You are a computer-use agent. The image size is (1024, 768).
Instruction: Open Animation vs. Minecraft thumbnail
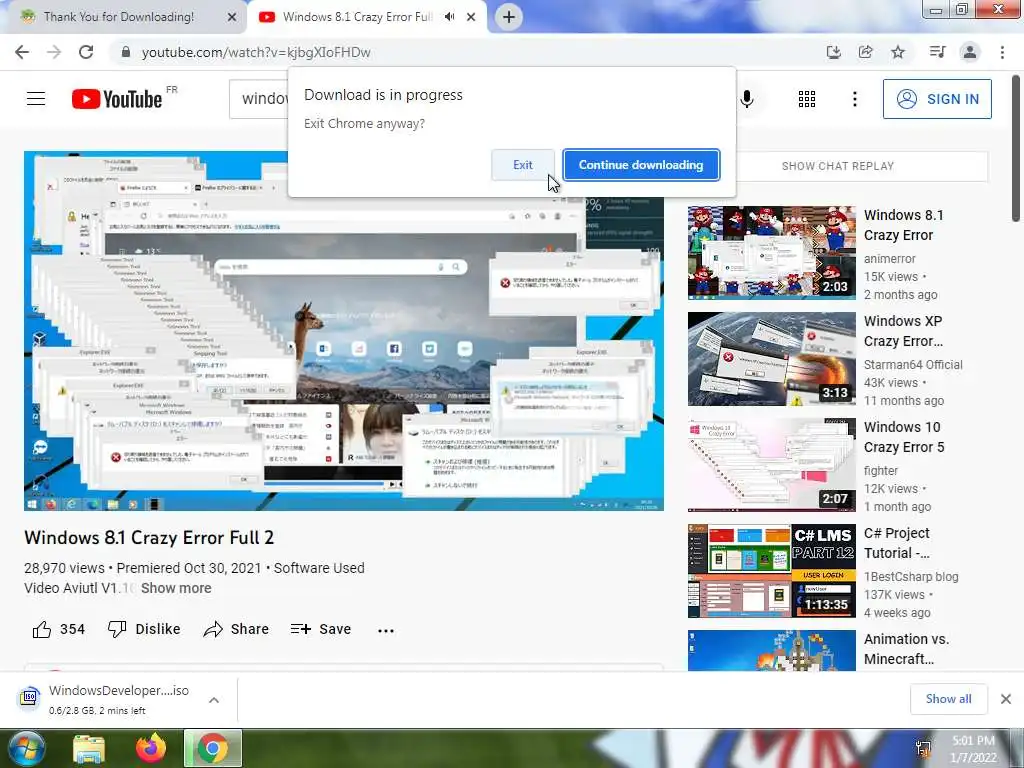coord(771,650)
